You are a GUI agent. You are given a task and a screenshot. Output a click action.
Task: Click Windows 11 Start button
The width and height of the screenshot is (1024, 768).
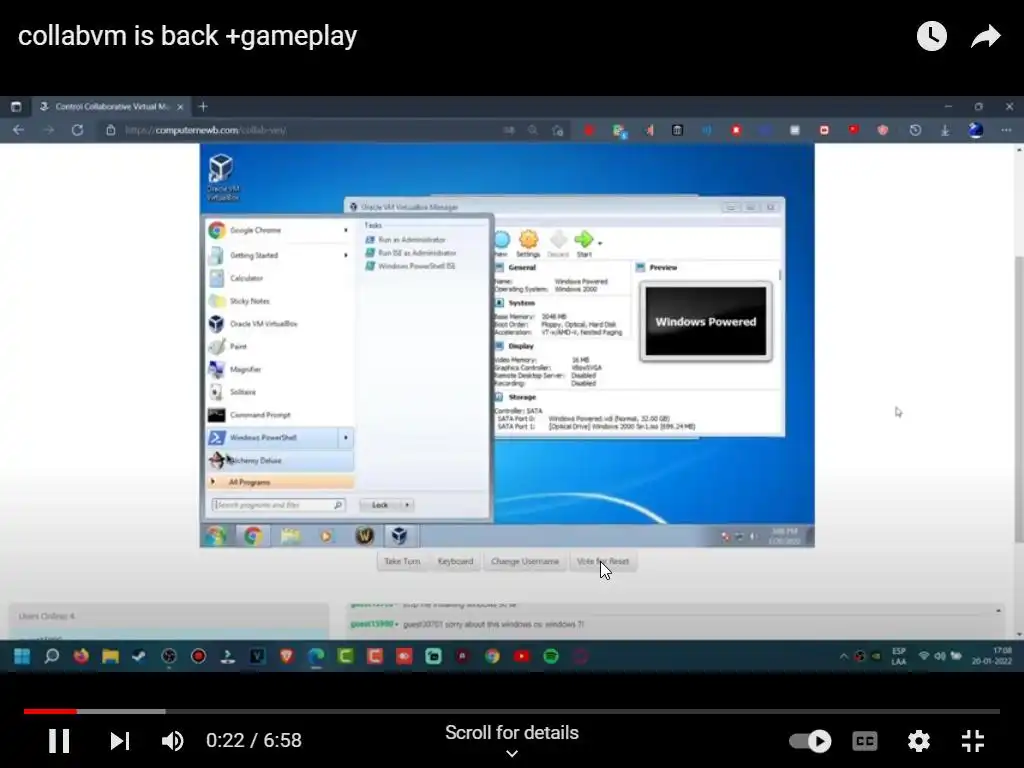click(22, 656)
